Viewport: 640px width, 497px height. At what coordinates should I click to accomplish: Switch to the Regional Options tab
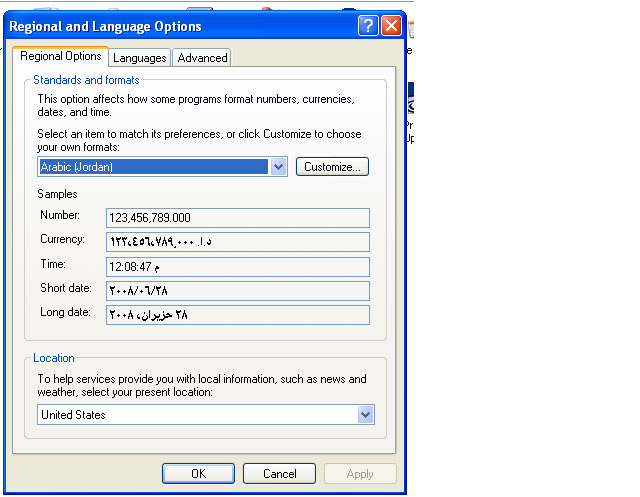point(62,57)
